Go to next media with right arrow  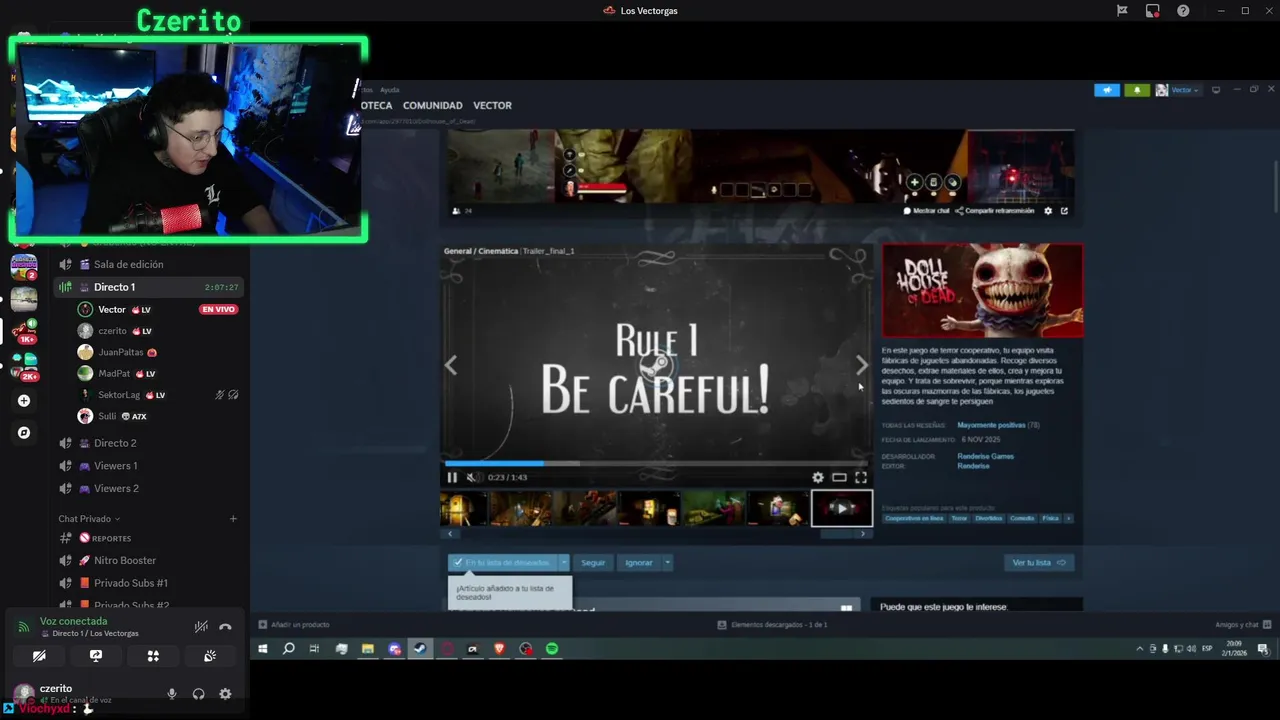pos(862,365)
